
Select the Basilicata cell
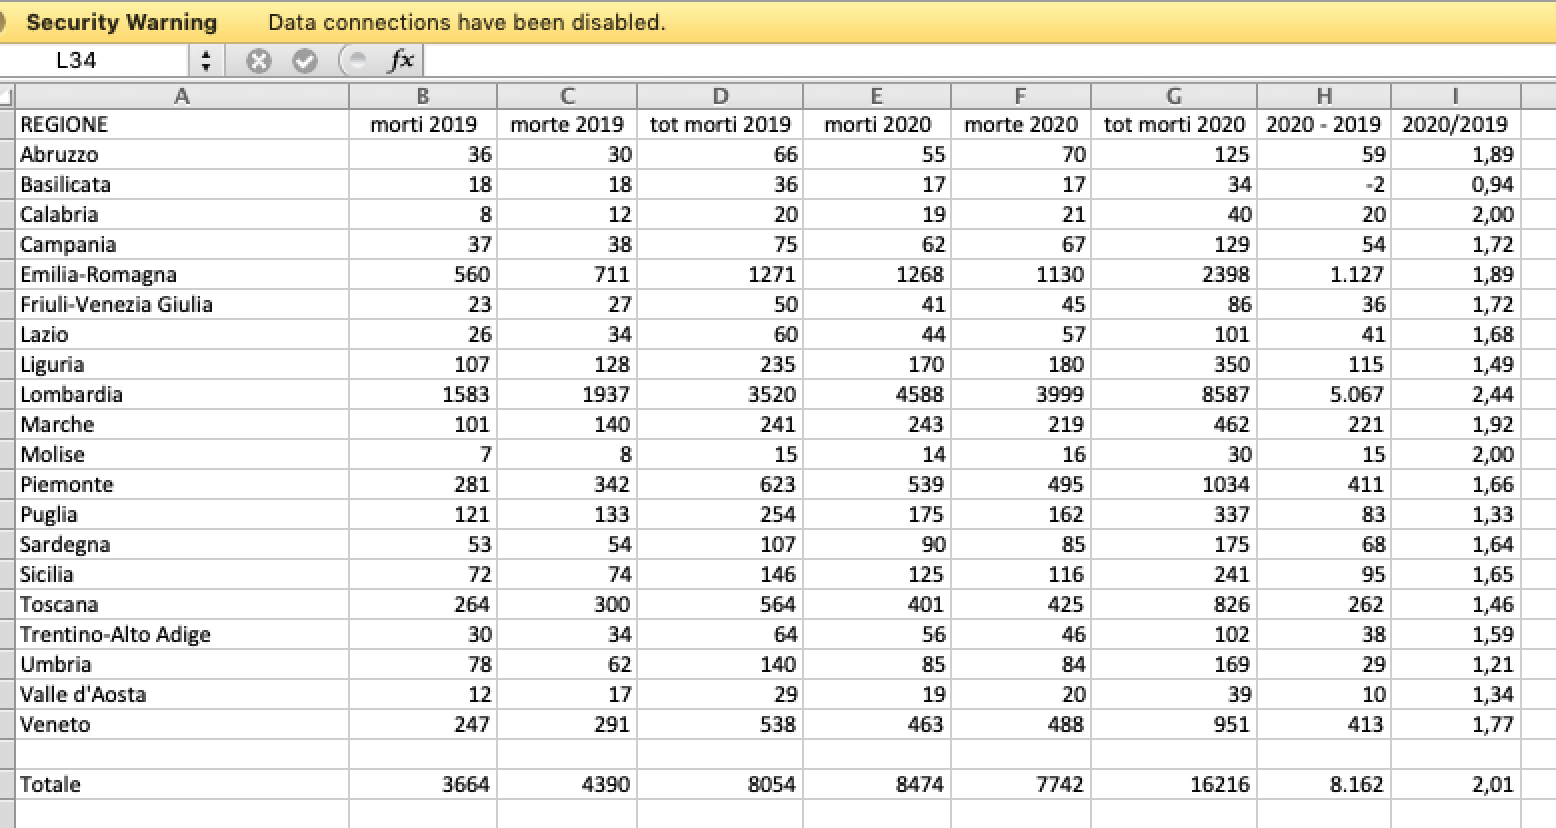pos(182,184)
